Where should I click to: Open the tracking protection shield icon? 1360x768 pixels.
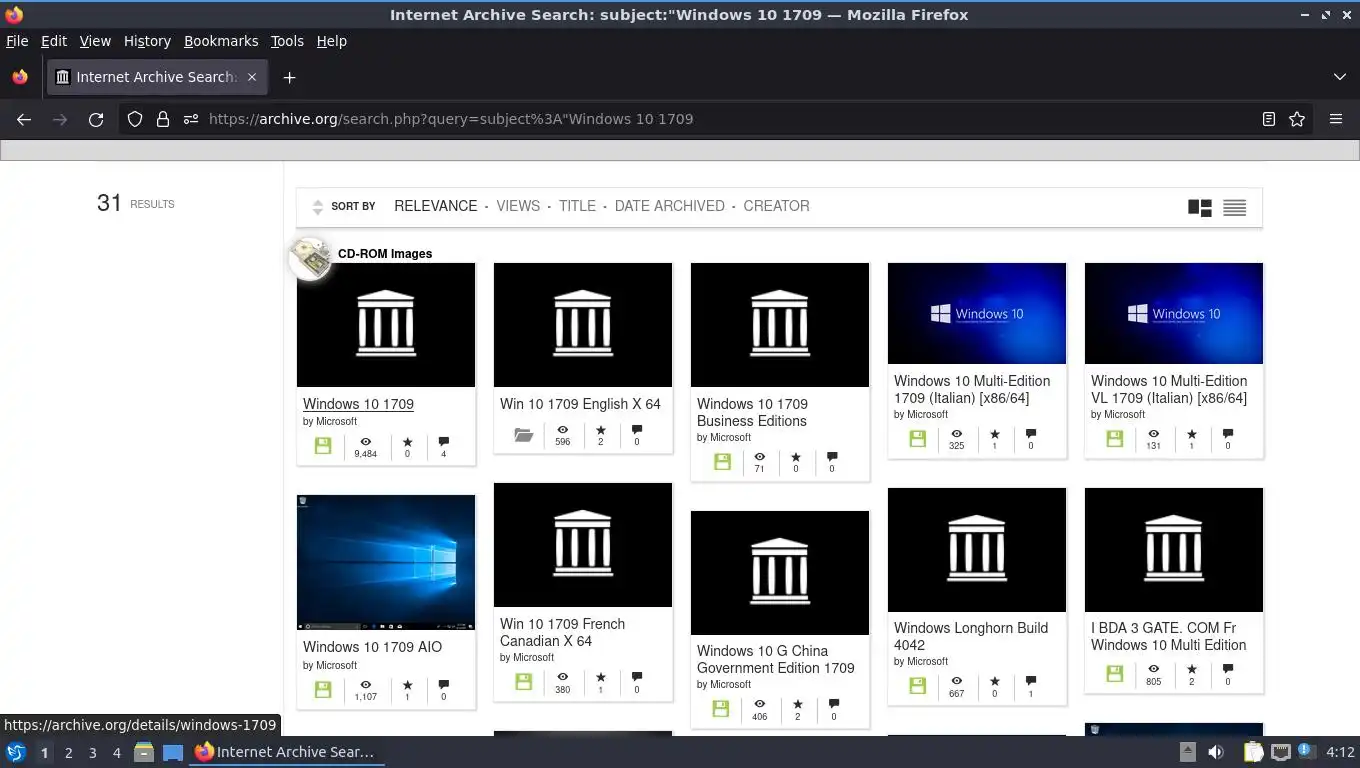coord(135,119)
